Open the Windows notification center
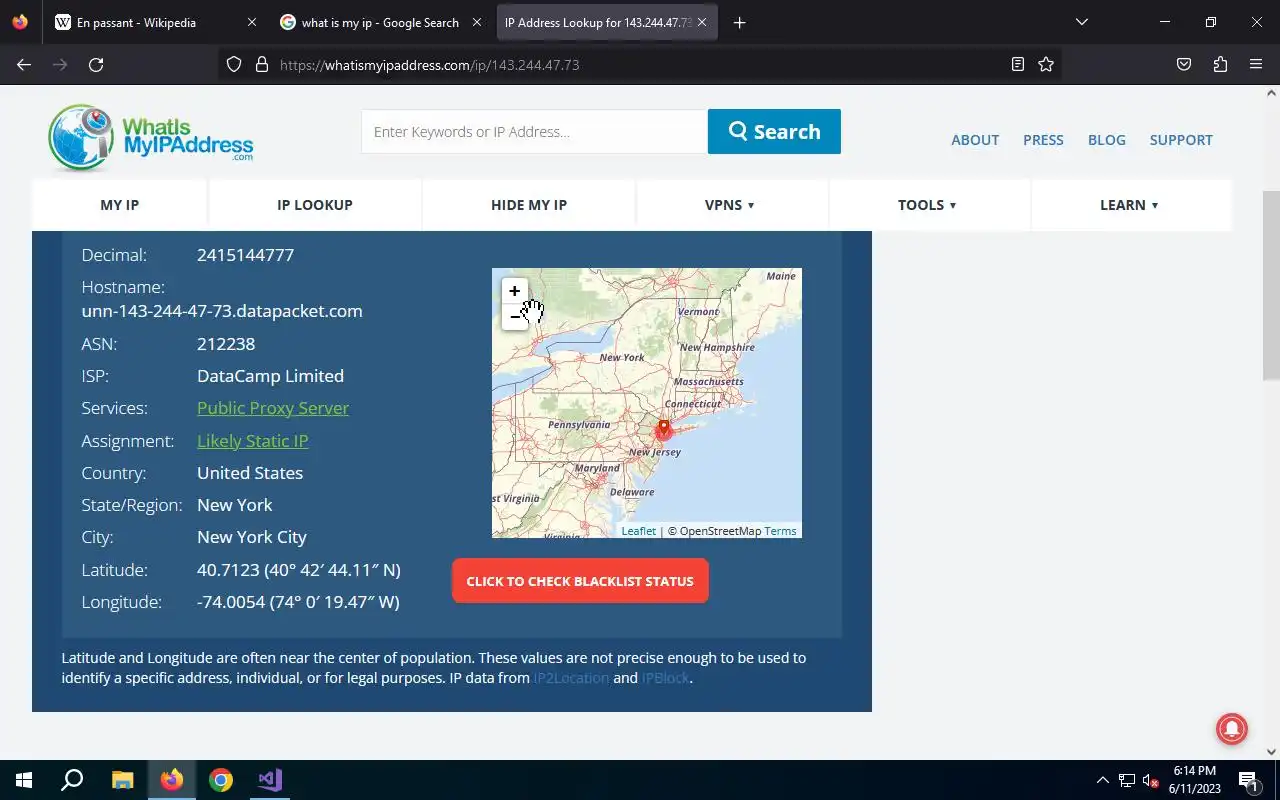This screenshot has width=1280, height=800. pyautogui.click(x=1249, y=780)
